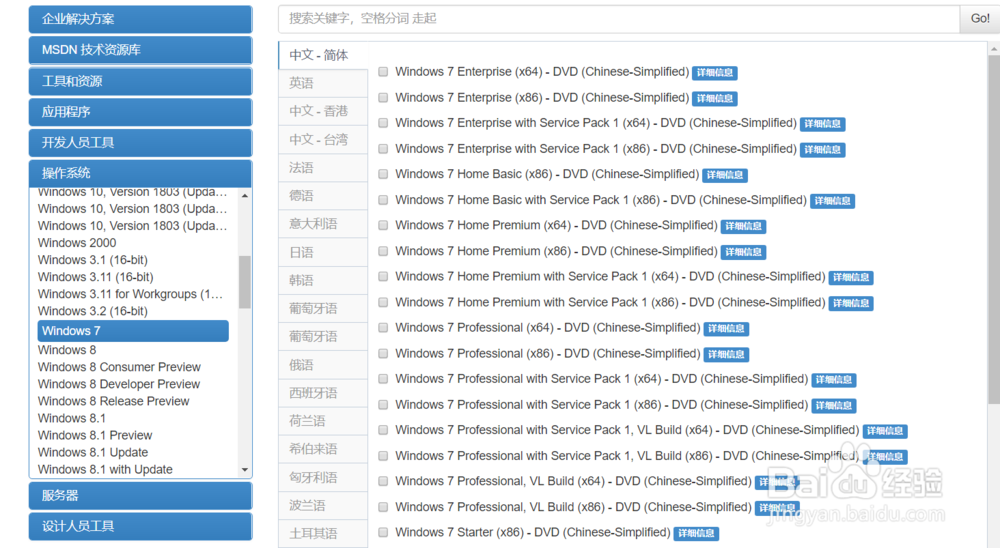Select Windows 3.2 (16-bit) entry
The image size is (1000, 548).
(x=92, y=311)
